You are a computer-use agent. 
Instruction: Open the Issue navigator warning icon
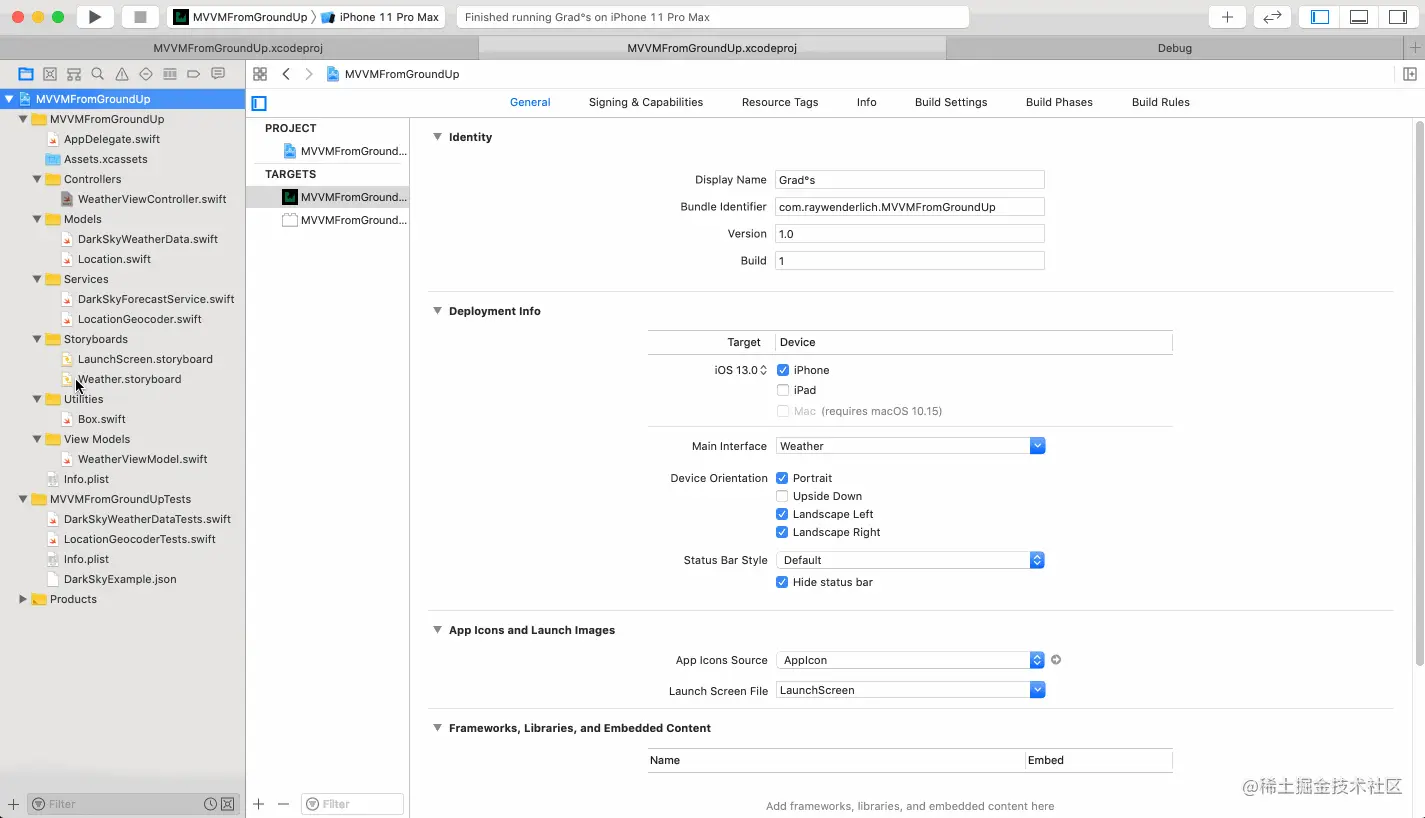[122, 74]
